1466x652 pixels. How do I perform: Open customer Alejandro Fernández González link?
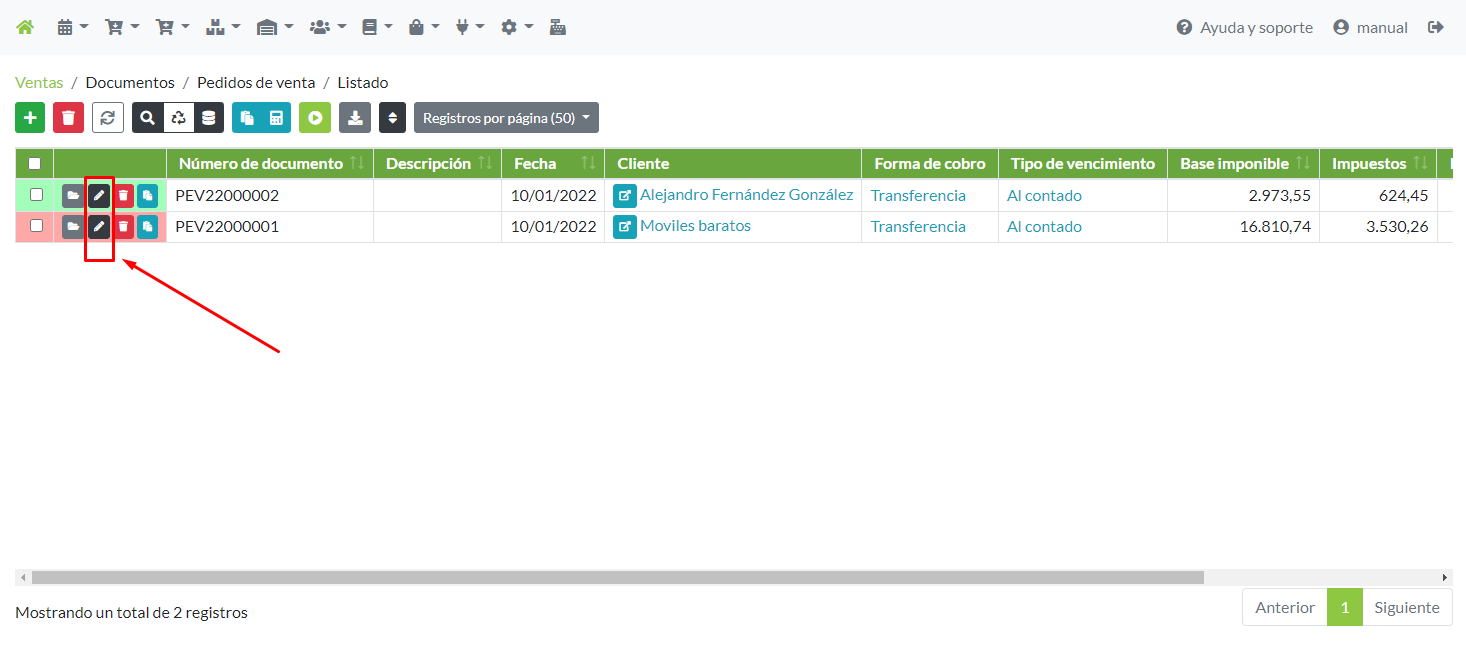(x=746, y=195)
